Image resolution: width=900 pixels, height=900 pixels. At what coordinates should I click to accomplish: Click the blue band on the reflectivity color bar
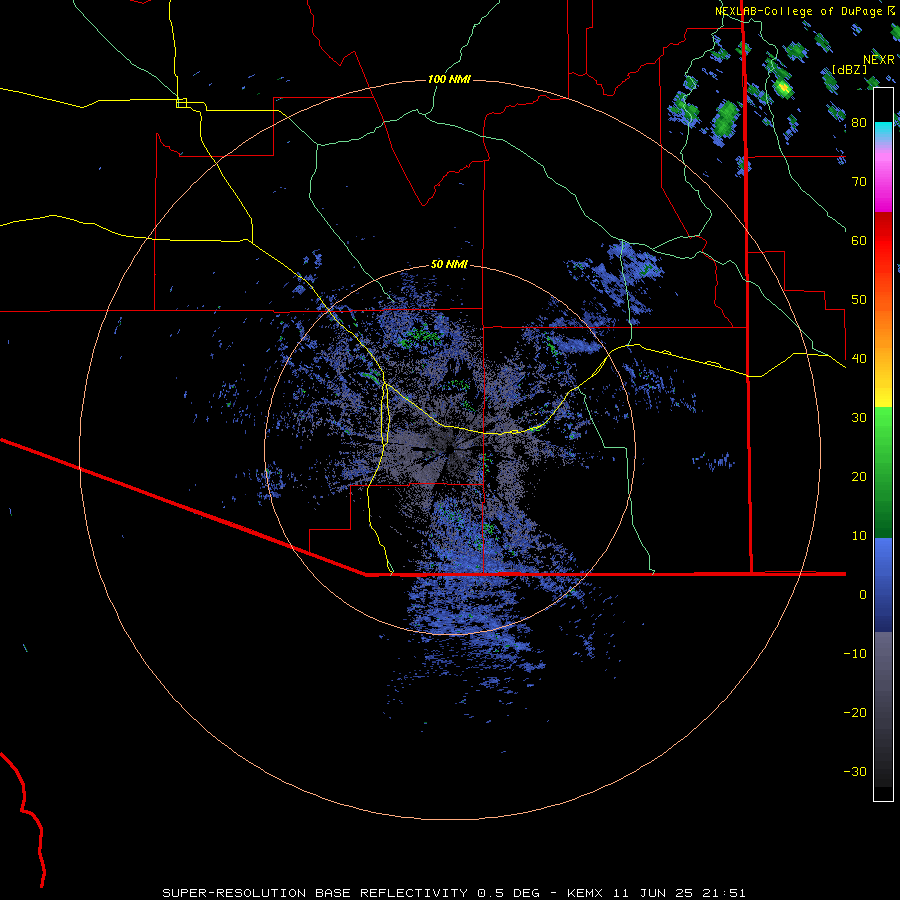(883, 585)
